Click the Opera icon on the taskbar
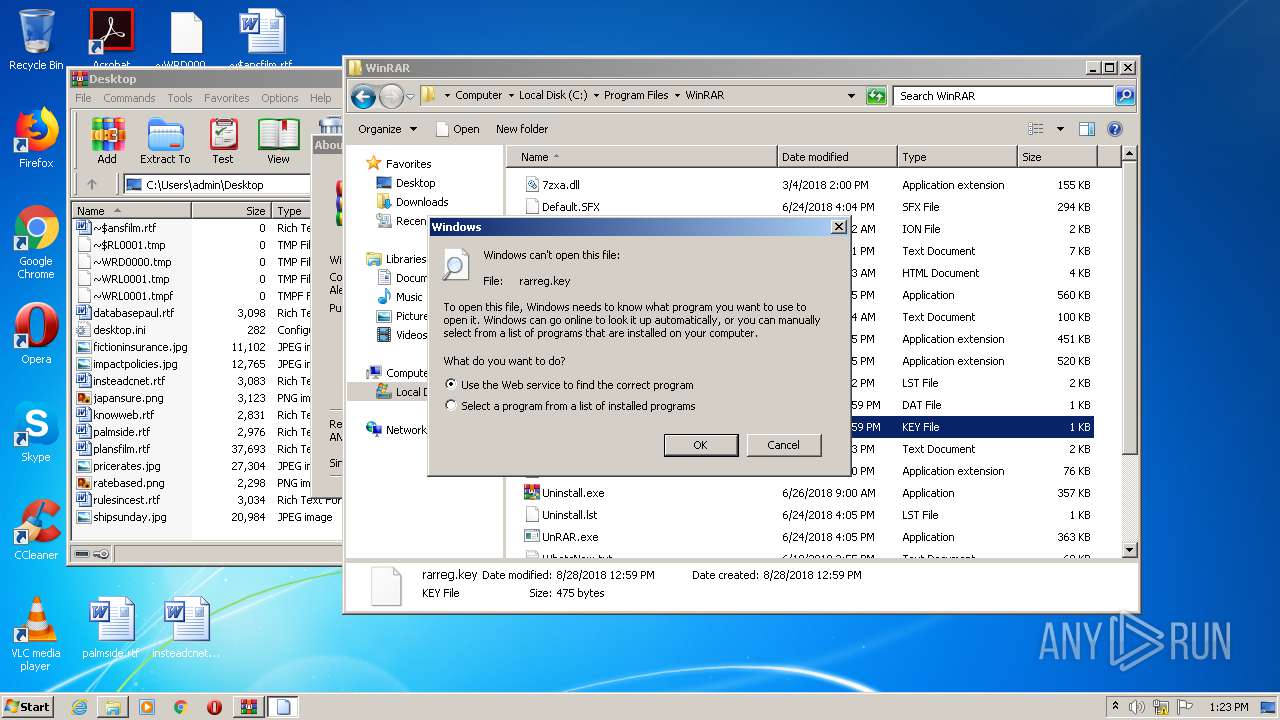The image size is (1280, 720). 214,707
